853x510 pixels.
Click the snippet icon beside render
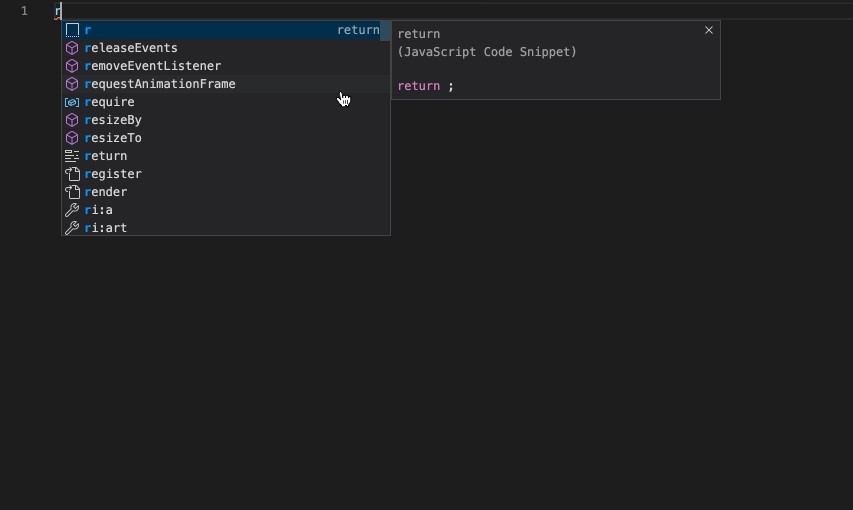pos(72,192)
